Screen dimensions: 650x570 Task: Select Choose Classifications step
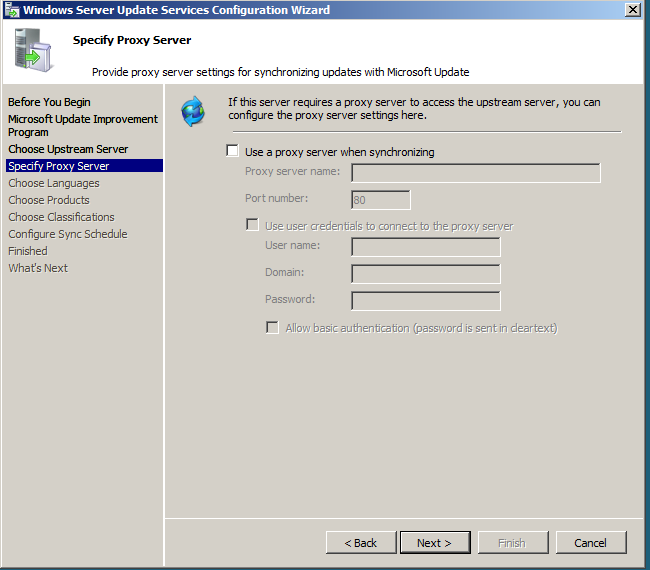[61, 217]
